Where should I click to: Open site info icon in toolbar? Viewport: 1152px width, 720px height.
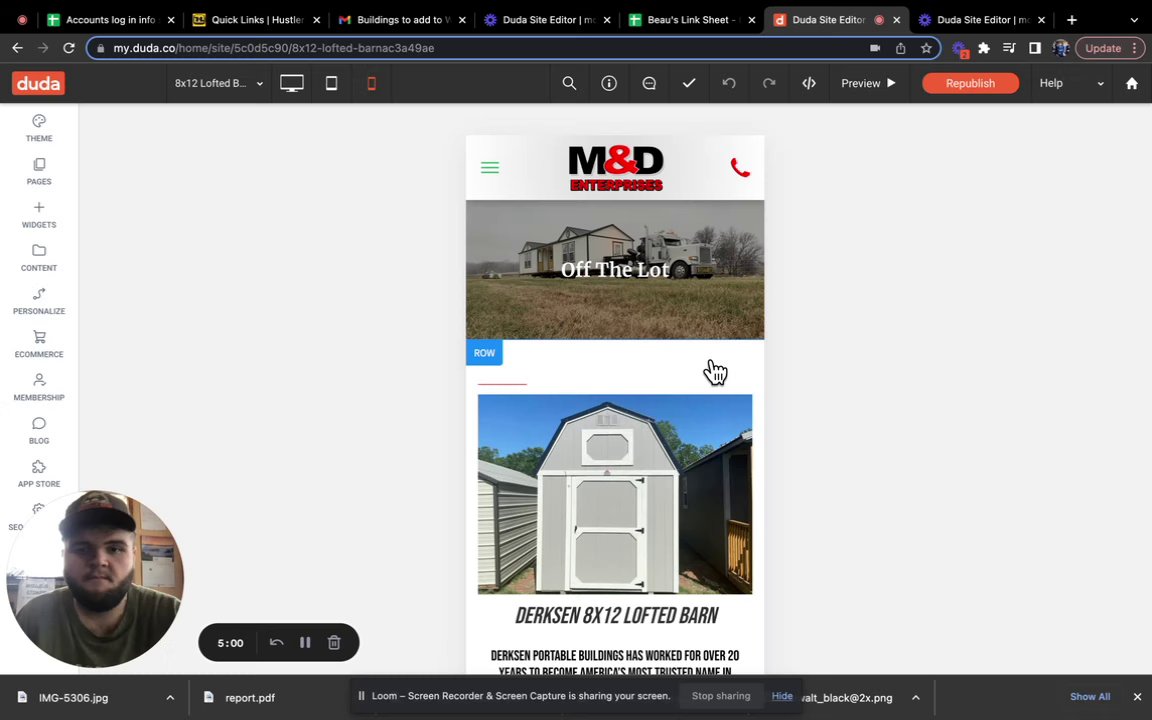coord(609,83)
